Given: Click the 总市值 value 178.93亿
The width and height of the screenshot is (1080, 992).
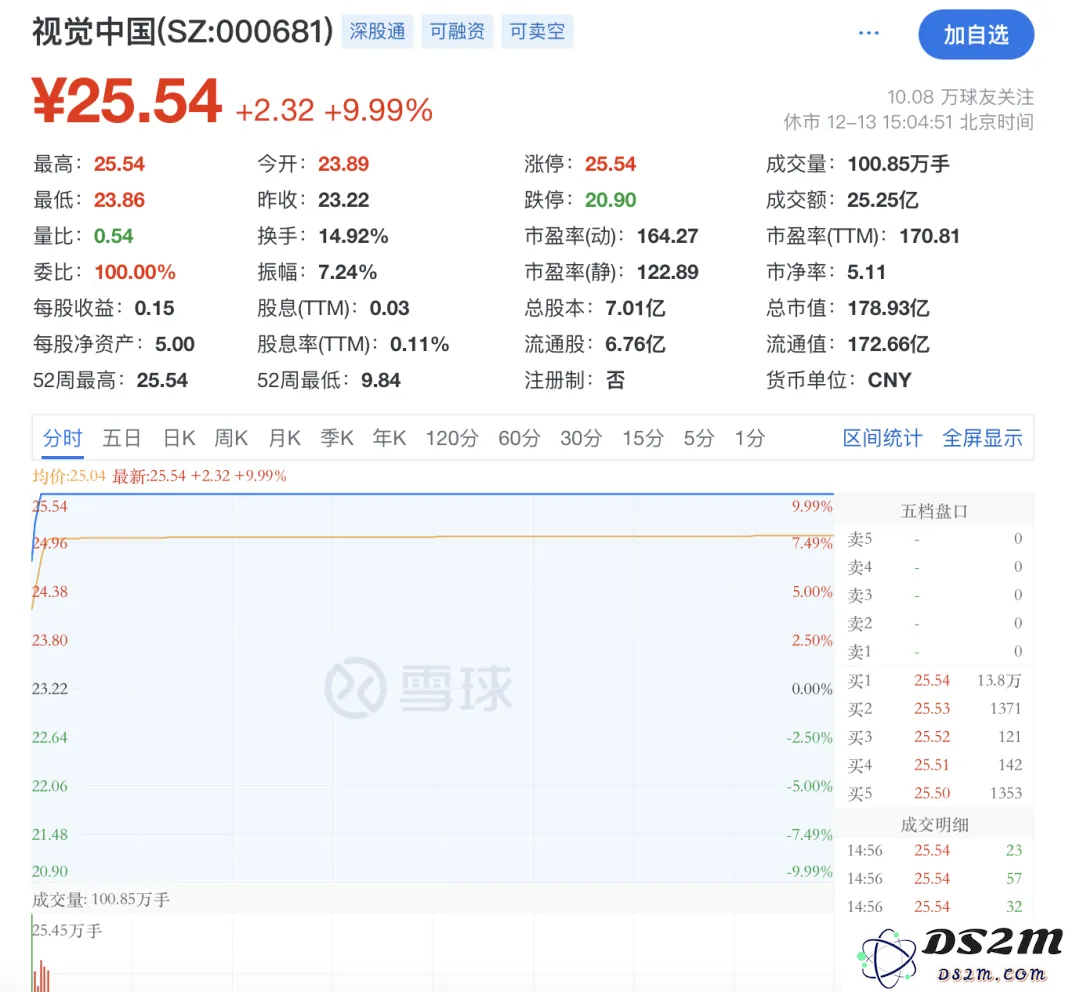Looking at the screenshot, I should point(889,308).
